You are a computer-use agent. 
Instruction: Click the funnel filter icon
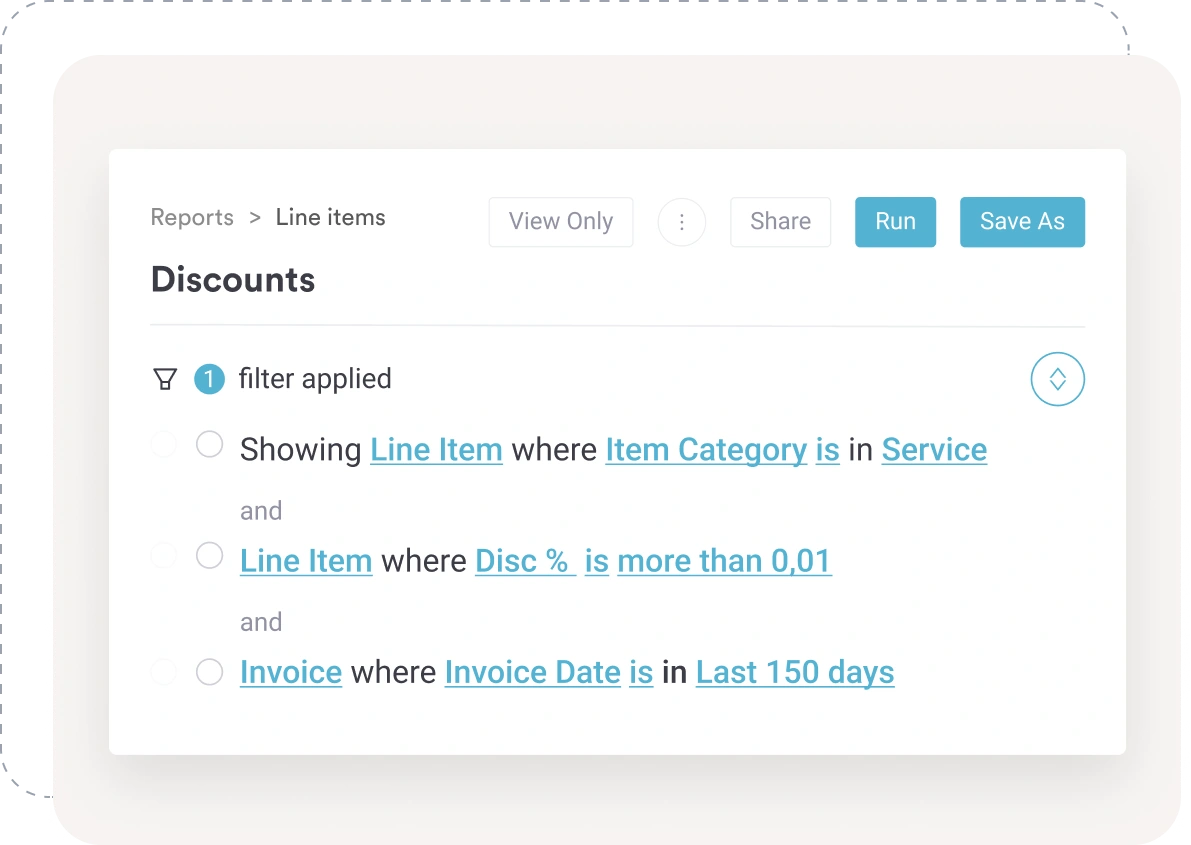coord(165,380)
